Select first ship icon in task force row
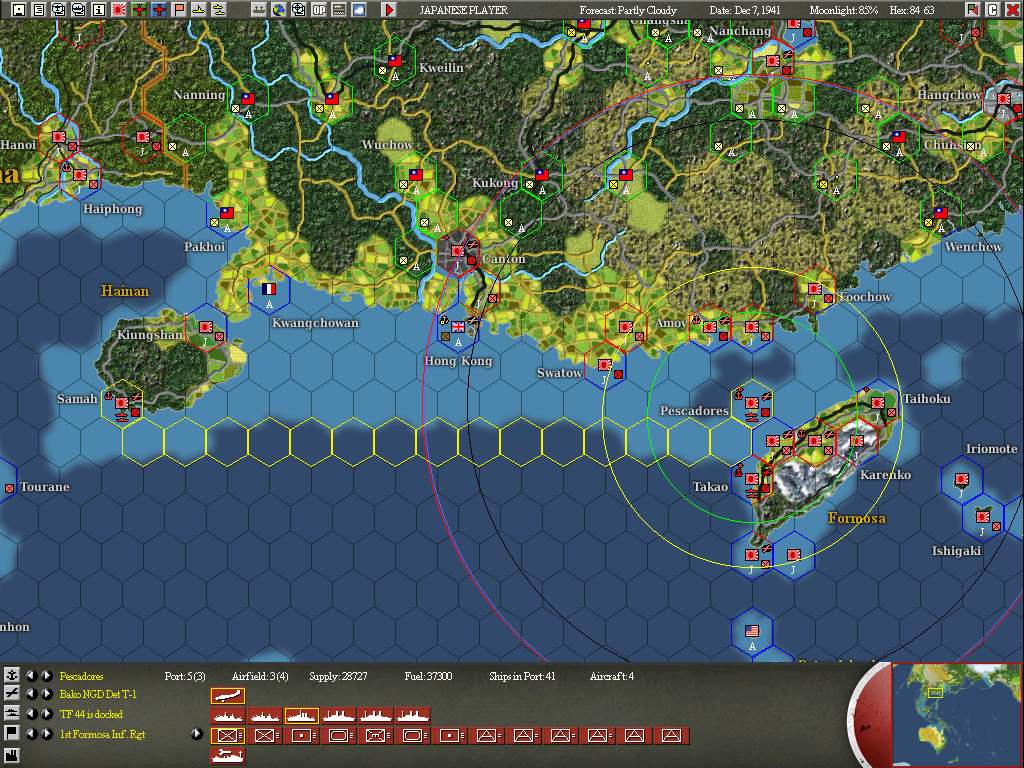This screenshot has height=768, width=1024. click(228, 716)
